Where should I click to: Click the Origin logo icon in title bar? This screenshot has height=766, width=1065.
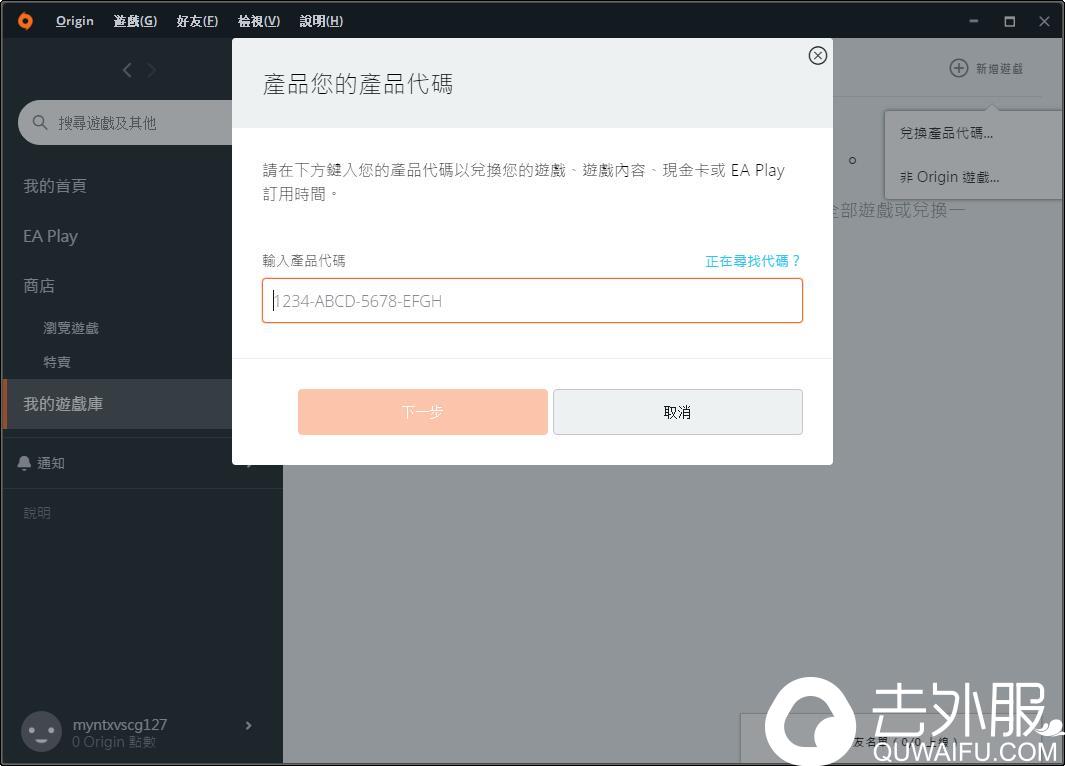click(x=25, y=21)
